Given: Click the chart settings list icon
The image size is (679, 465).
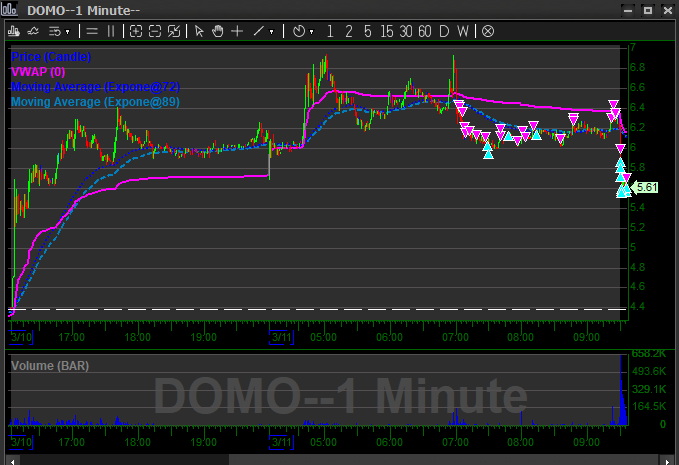Looking at the screenshot, I should click(55, 31).
